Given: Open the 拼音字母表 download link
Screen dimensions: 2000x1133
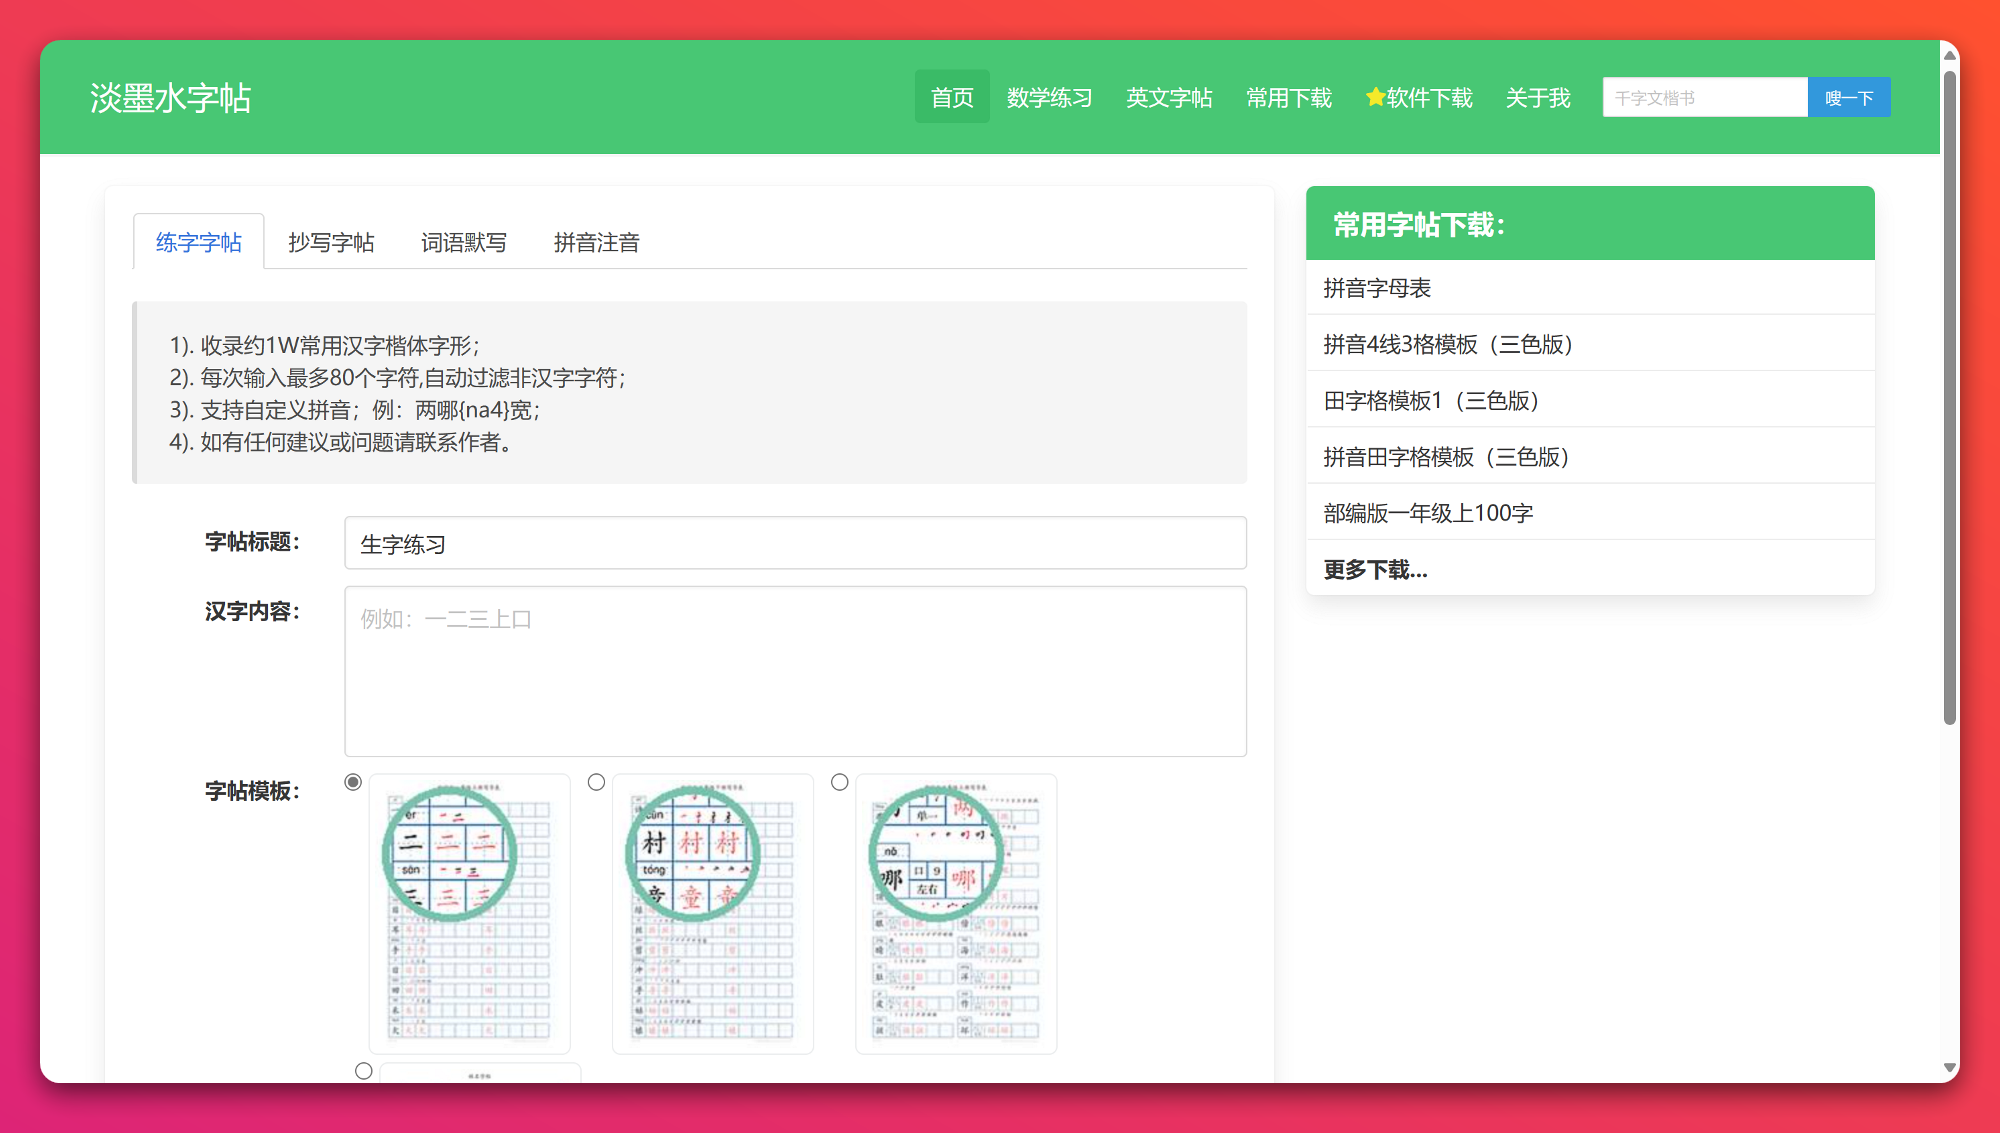Looking at the screenshot, I should pos(1377,289).
